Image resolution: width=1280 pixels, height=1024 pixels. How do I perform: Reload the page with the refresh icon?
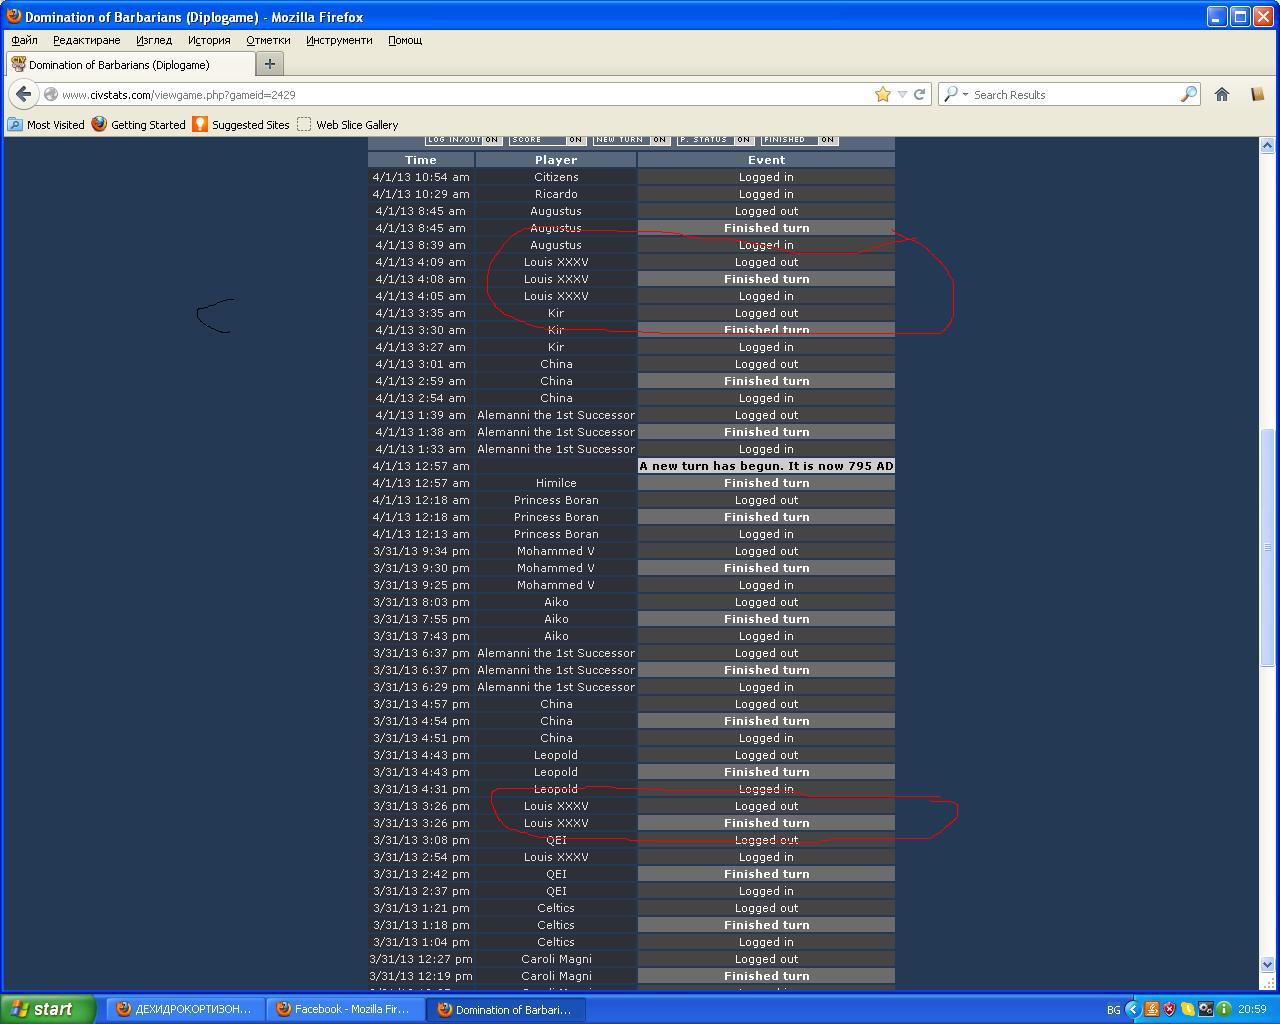919,94
